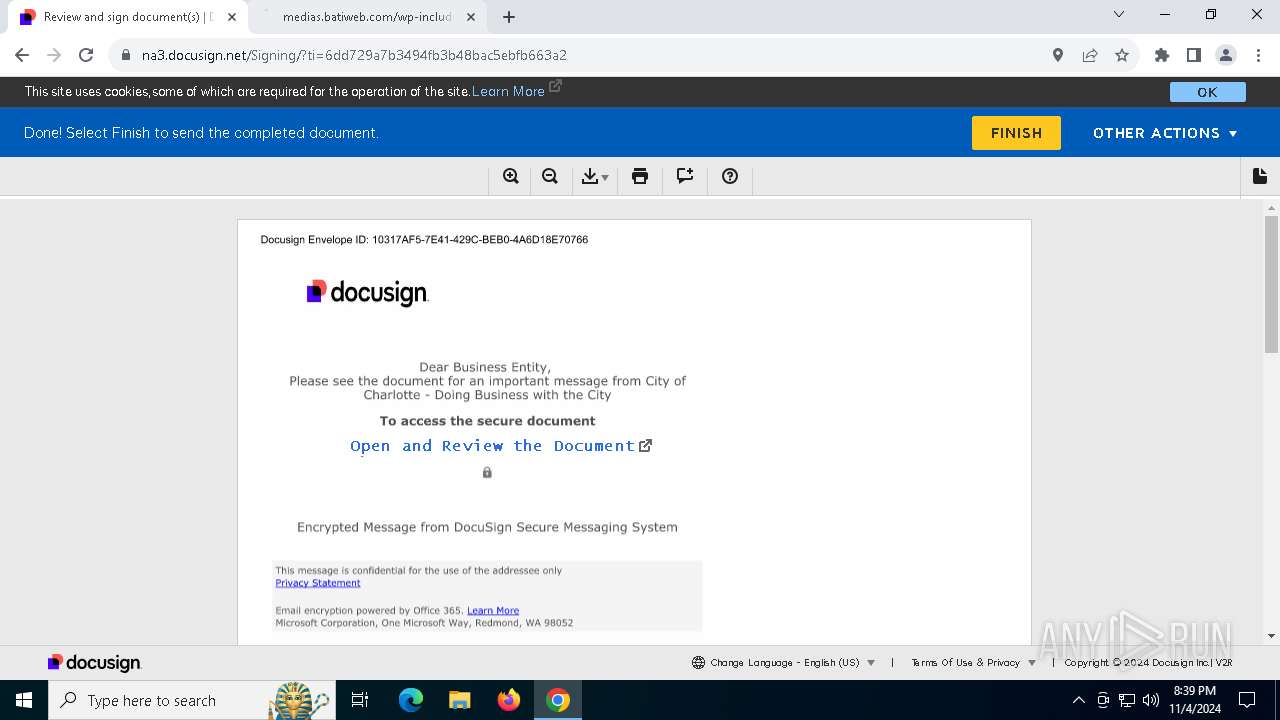Expand the OTHER ACTIONS menu
1280x720 pixels.
[1165, 133]
